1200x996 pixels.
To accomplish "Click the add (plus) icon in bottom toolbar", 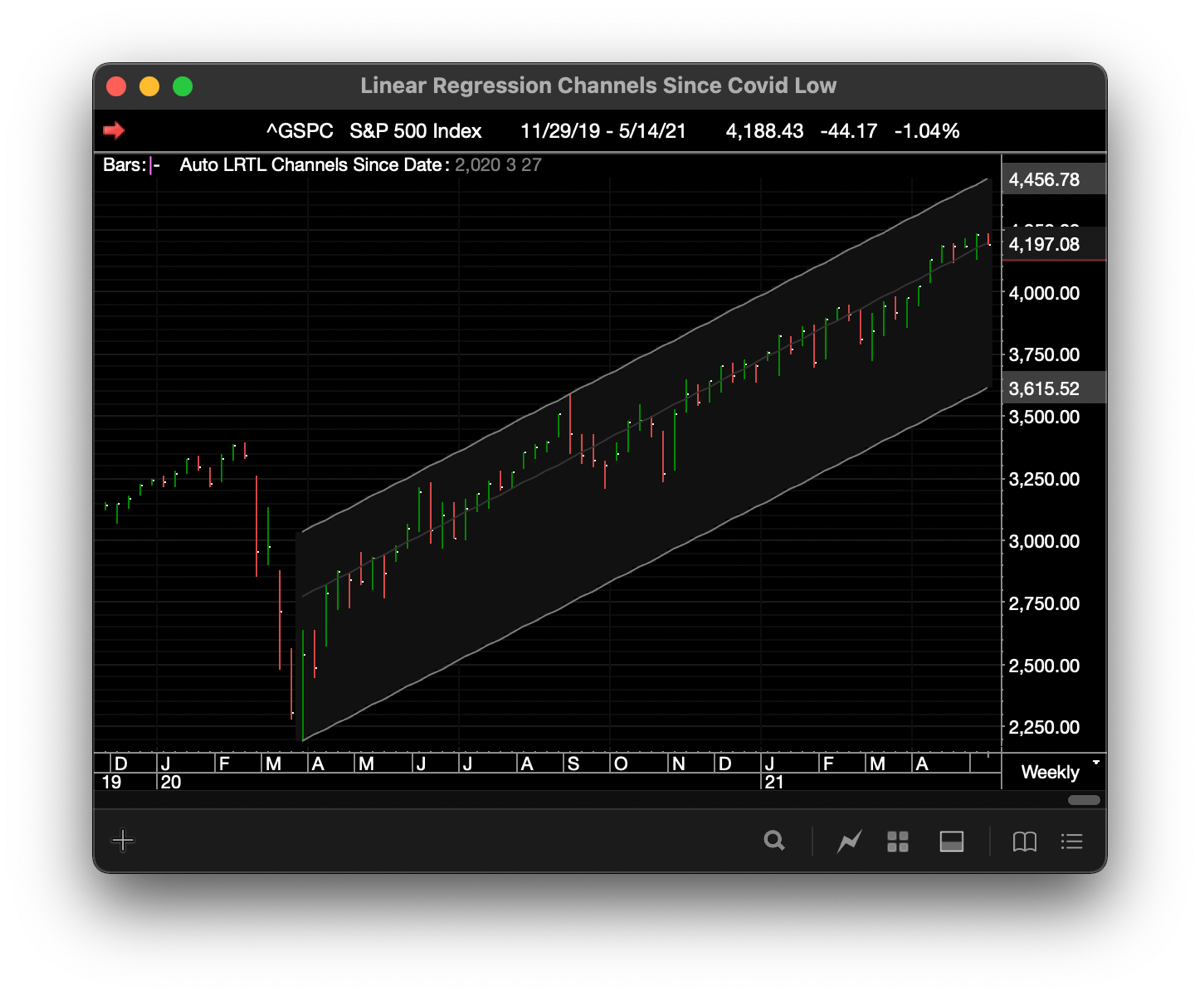I will click(123, 840).
